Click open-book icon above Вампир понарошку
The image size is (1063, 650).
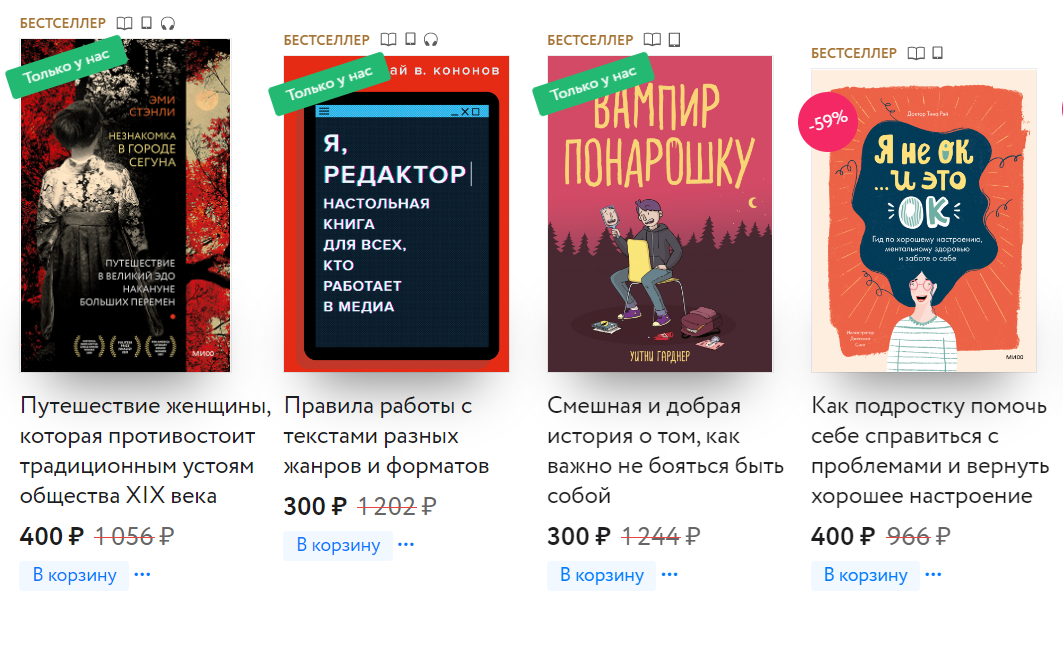click(652, 39)
